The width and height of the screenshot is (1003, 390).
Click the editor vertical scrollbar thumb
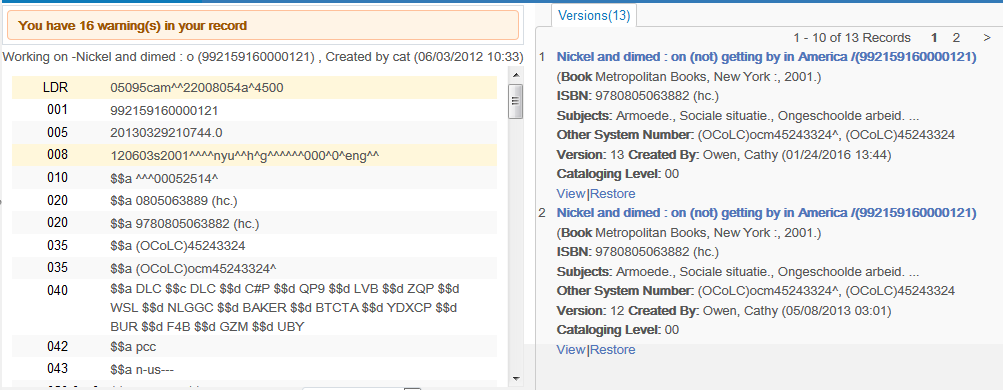(516, 101)
